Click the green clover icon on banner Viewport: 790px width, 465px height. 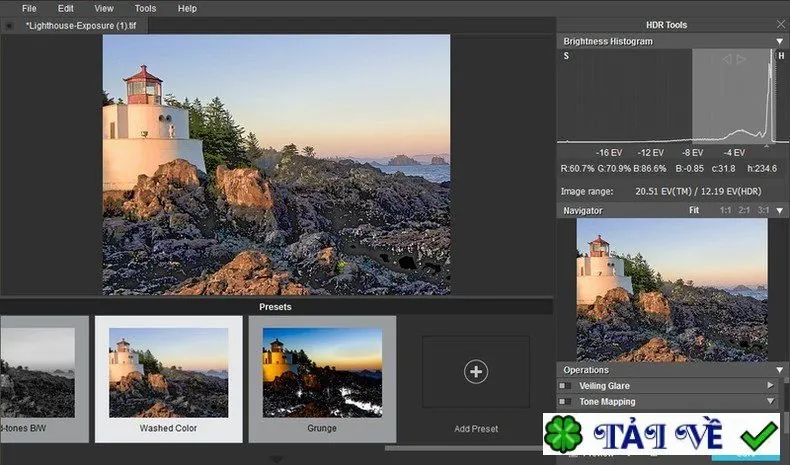(564, 434)
